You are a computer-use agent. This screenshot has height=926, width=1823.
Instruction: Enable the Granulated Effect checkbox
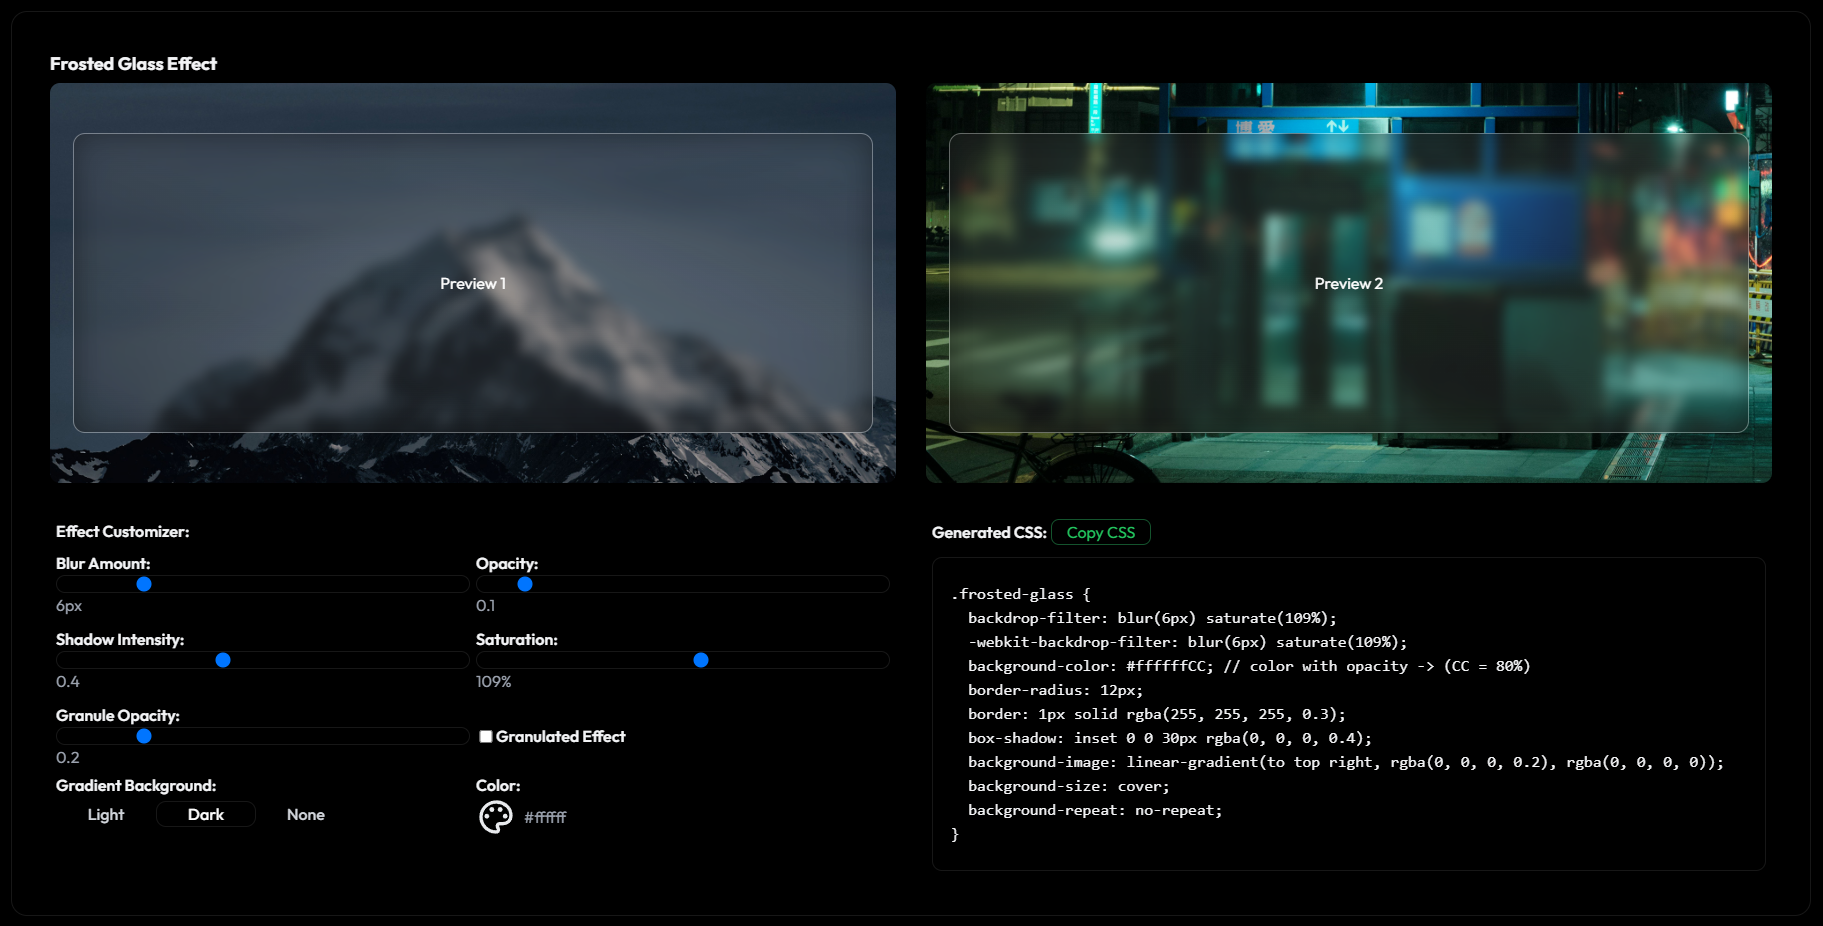coord(487,736)
